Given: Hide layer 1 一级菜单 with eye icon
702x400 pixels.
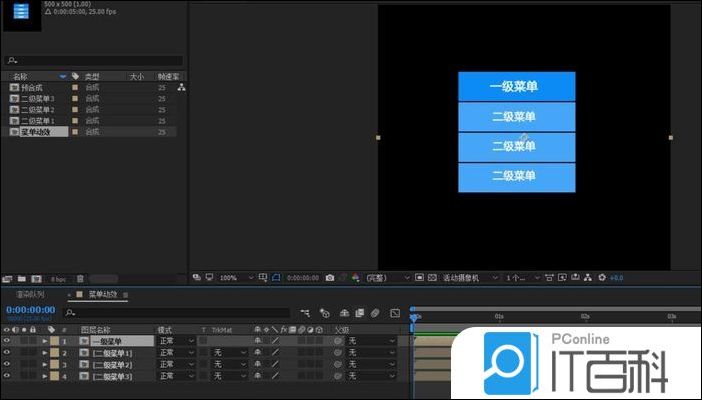Looking at the screenshot, I should pyautogui.click(x=7, y=341).
